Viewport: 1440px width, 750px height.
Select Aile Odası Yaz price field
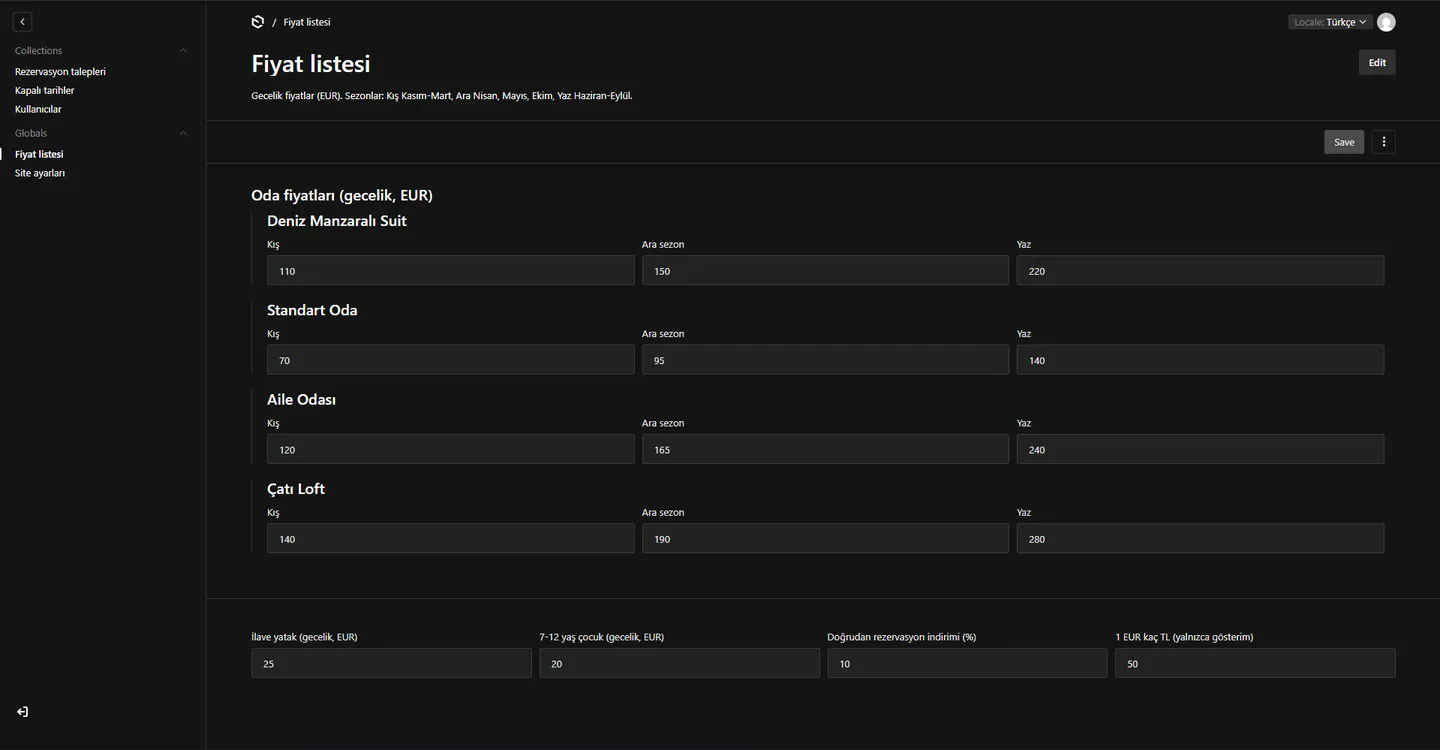[1200, 449]
